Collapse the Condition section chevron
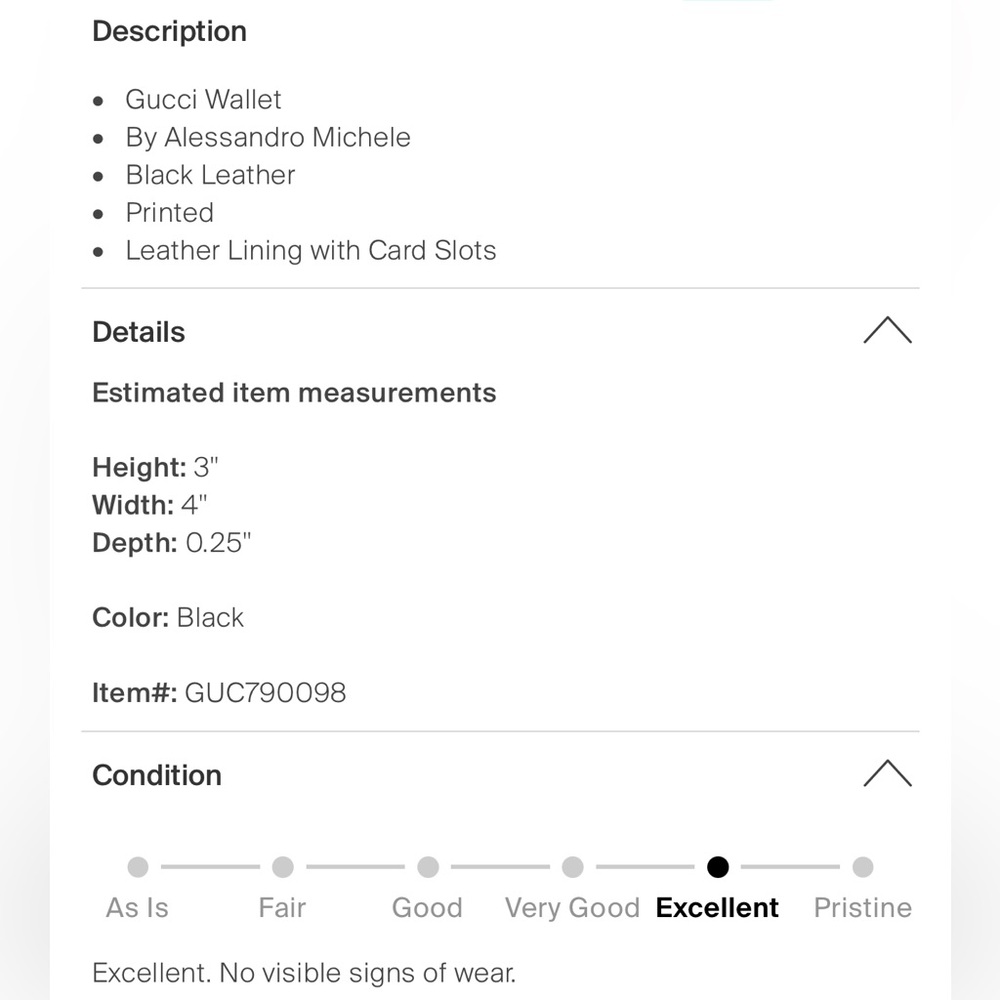The image size is (1000, 1000). pos(887,773)
